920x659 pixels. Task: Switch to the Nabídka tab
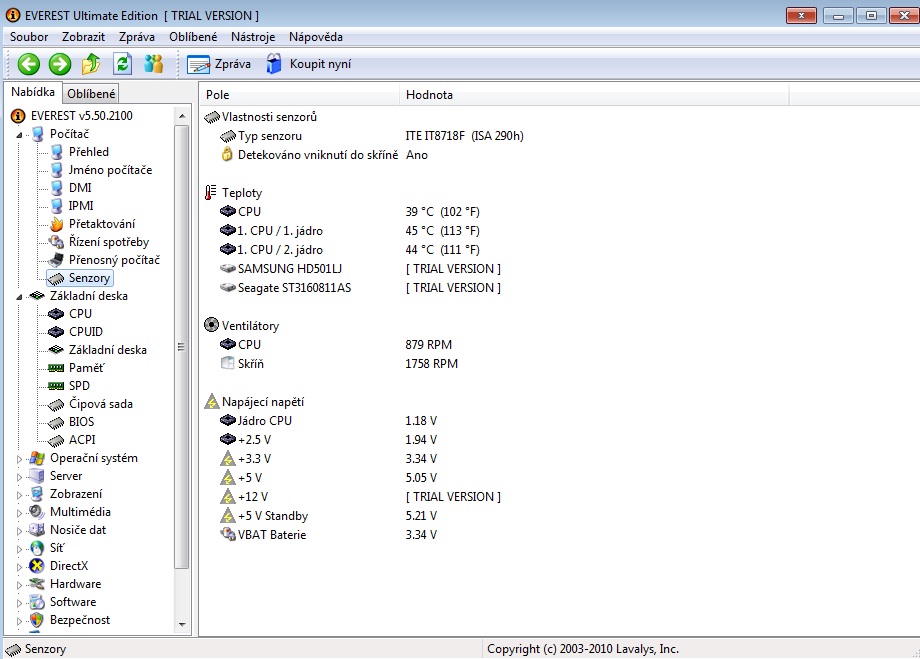point(33,92)
